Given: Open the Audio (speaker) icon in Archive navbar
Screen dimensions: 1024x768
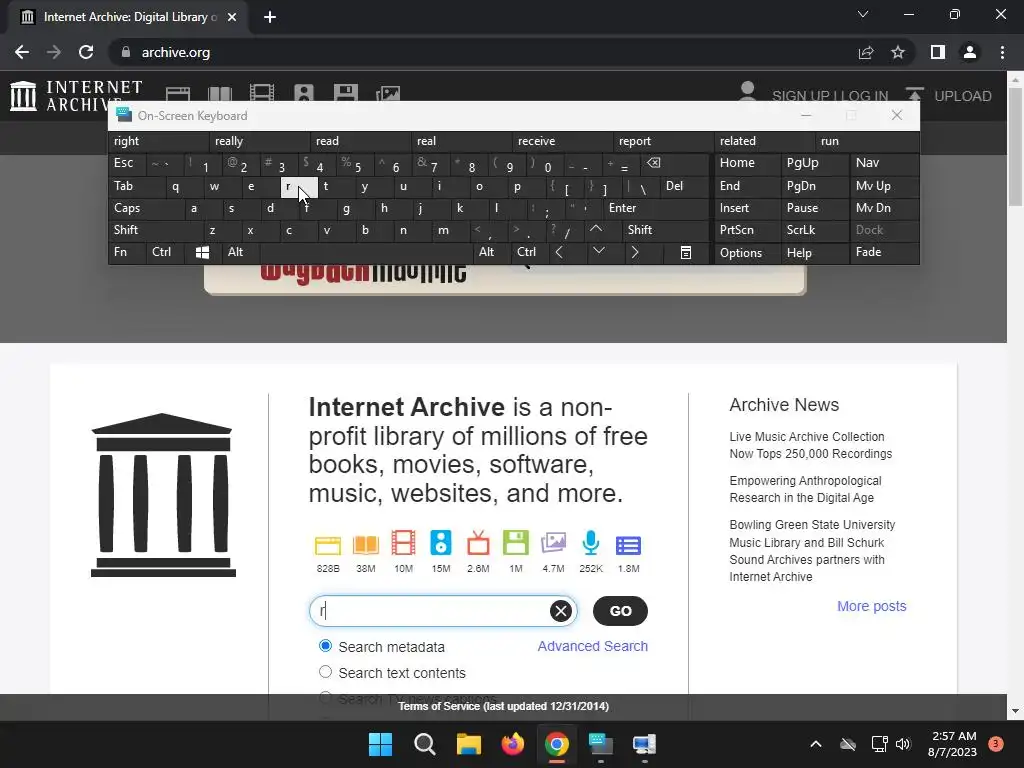Looking at the screenshot, I should pyautogui.click(x=304, y=93).
